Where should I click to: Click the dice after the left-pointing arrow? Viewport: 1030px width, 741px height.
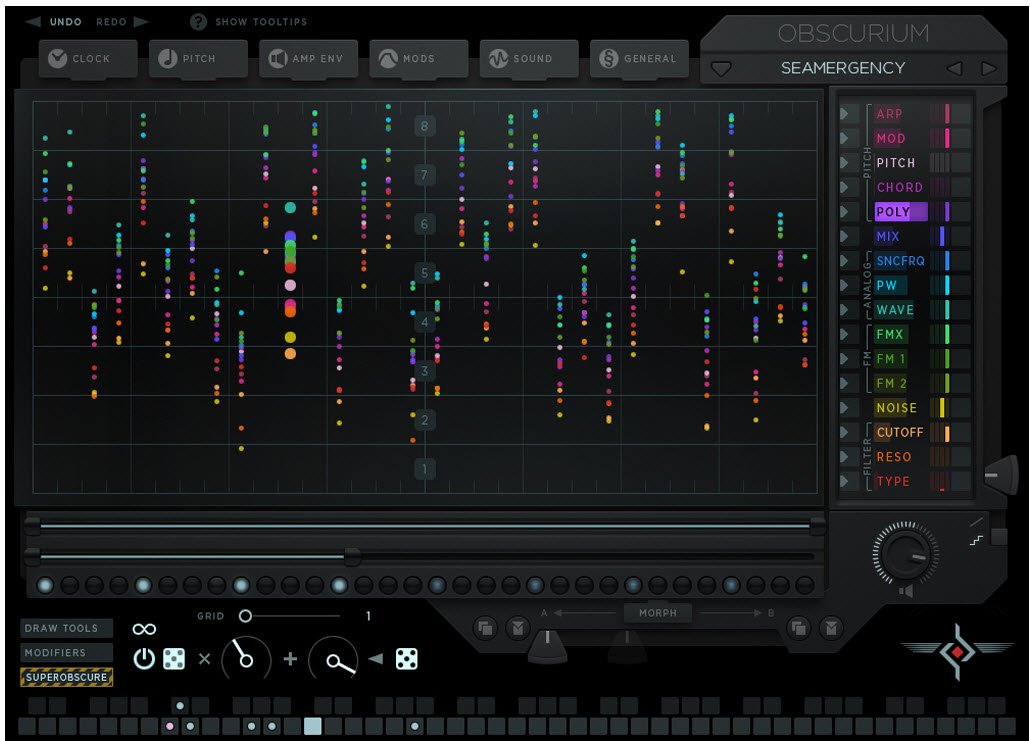[x=407, y=659]
